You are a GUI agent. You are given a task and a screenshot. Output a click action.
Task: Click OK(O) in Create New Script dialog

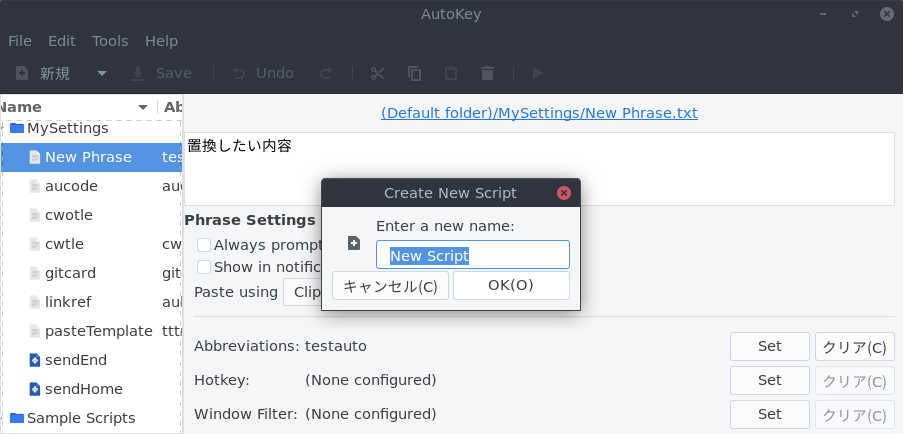[511, 285]
